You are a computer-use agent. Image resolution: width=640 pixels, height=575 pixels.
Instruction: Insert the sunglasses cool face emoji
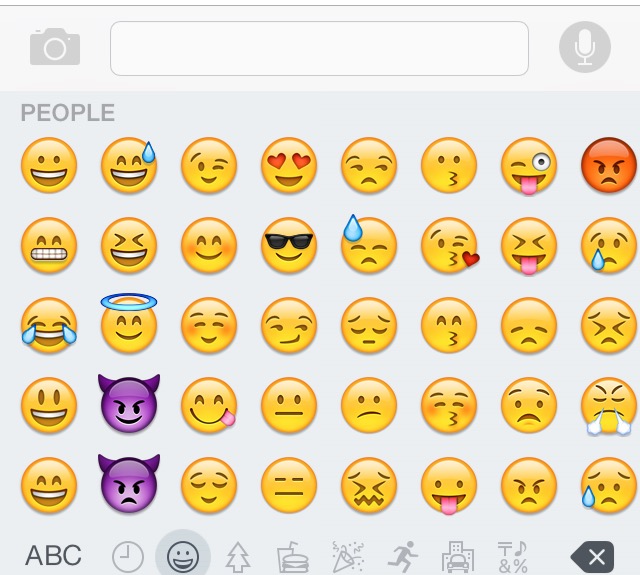(289, 245)
